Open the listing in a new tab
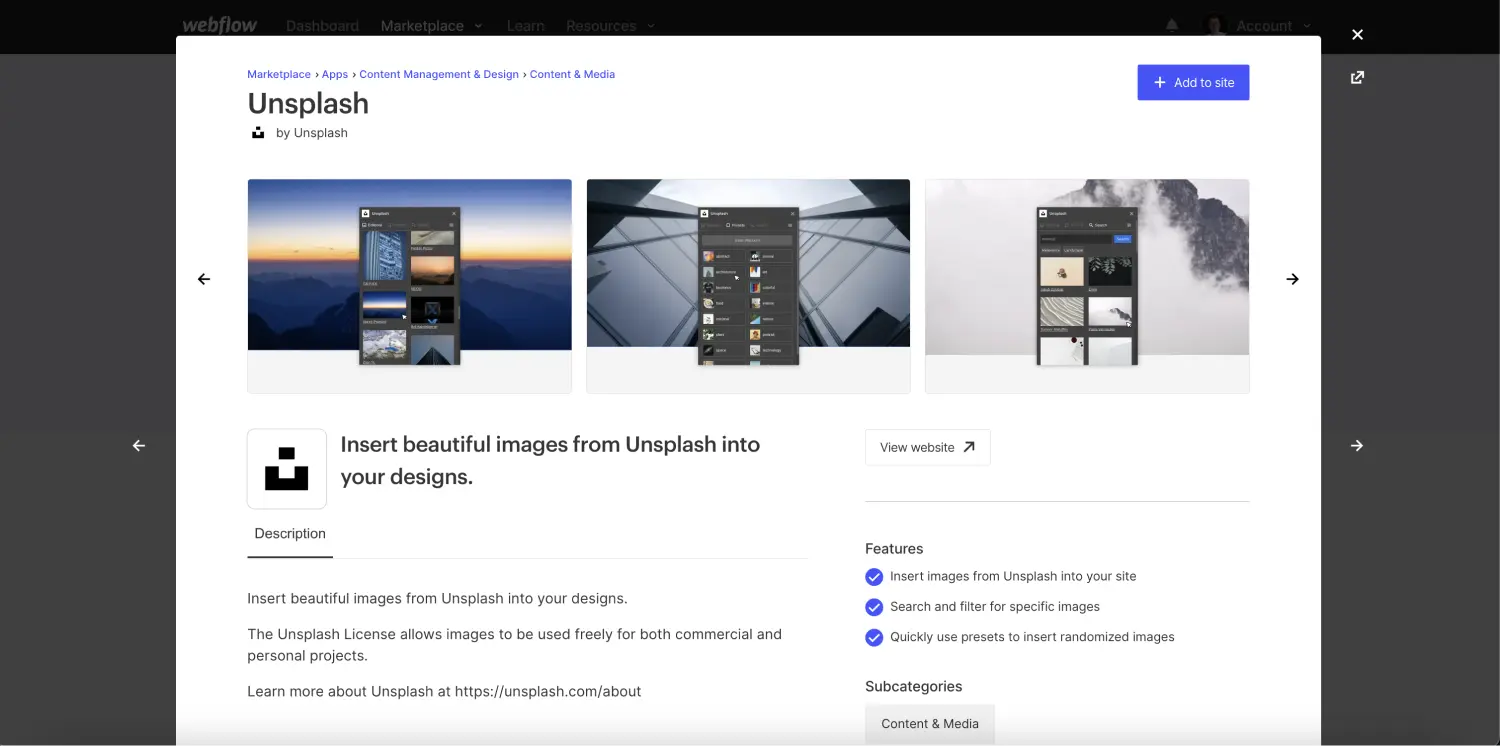 pyautogui.click(x=1357, y=77)
